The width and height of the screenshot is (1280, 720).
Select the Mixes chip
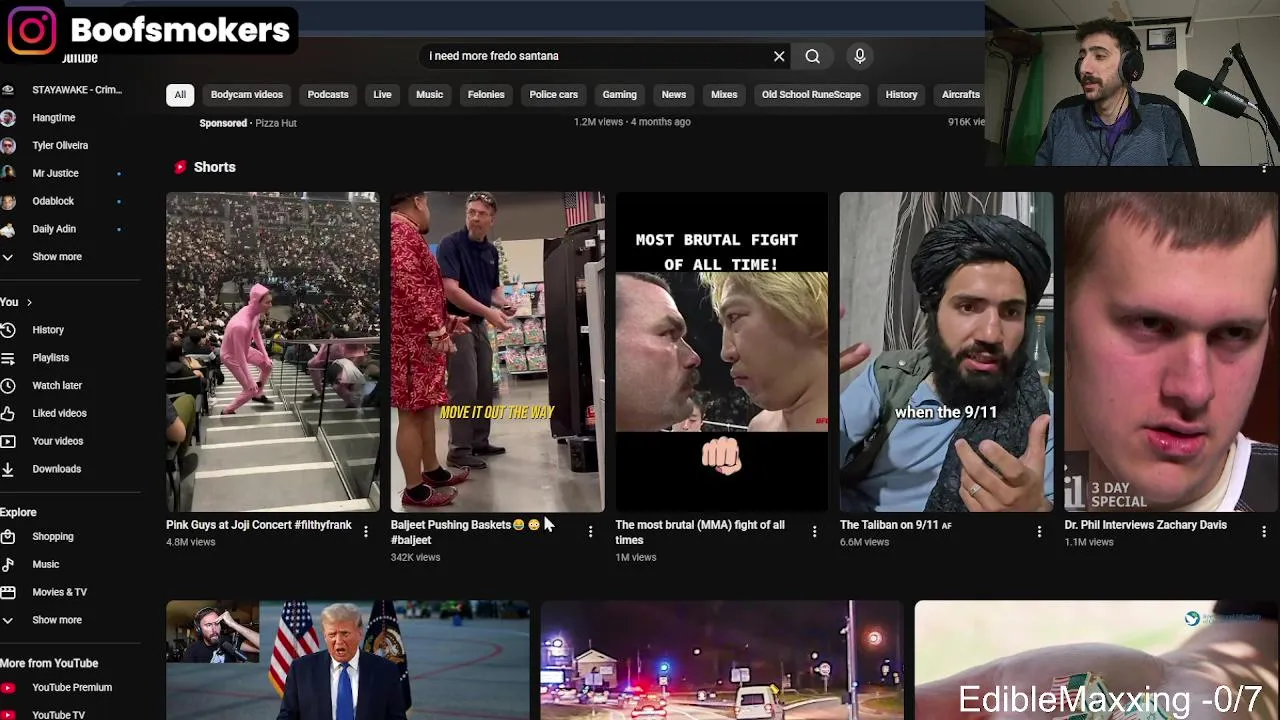pos(724,94)
